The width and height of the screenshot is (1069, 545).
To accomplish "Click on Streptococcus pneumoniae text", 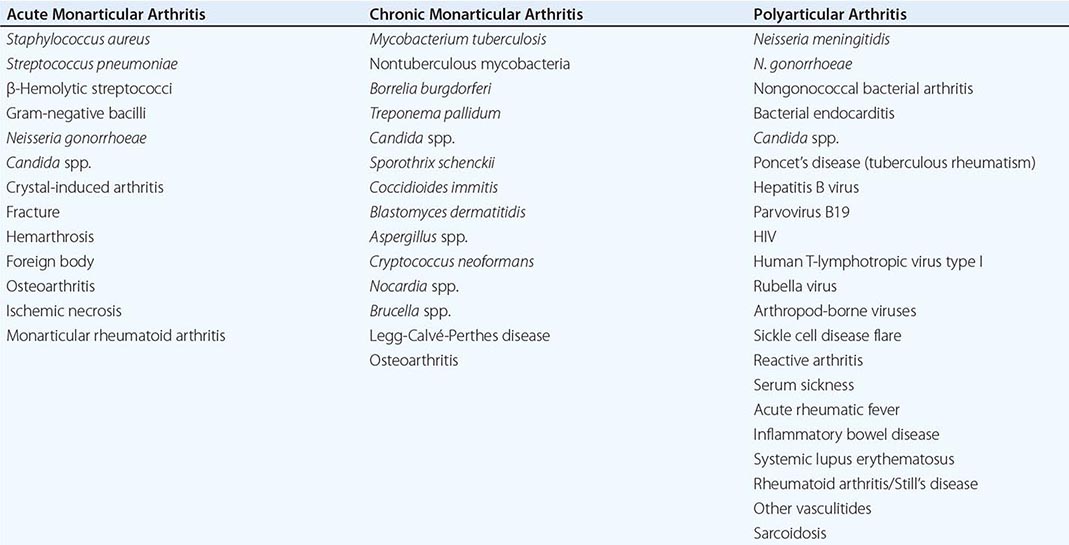I will click(x=92, y=64).
